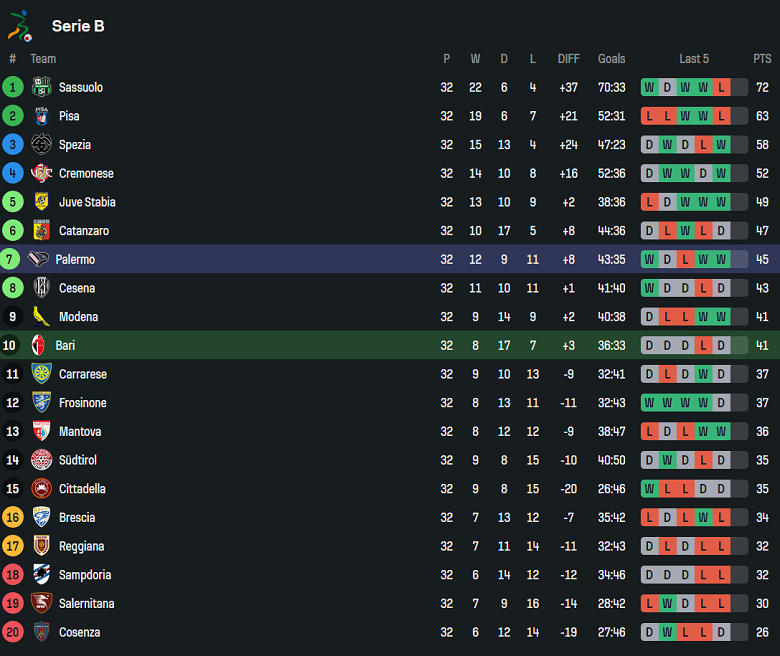Click the Sassuolo club crest
The width and height of the screenshot is (780, 656).
click(41, 87)
